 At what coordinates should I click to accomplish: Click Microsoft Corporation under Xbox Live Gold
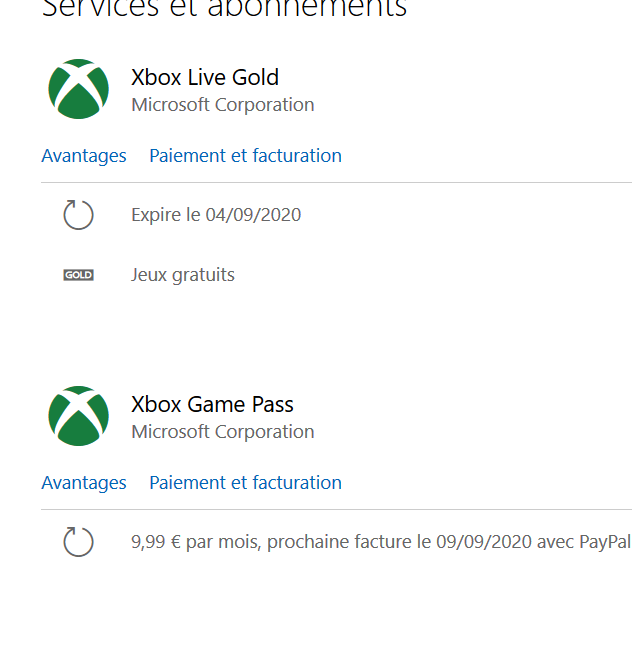click(223, 105)
